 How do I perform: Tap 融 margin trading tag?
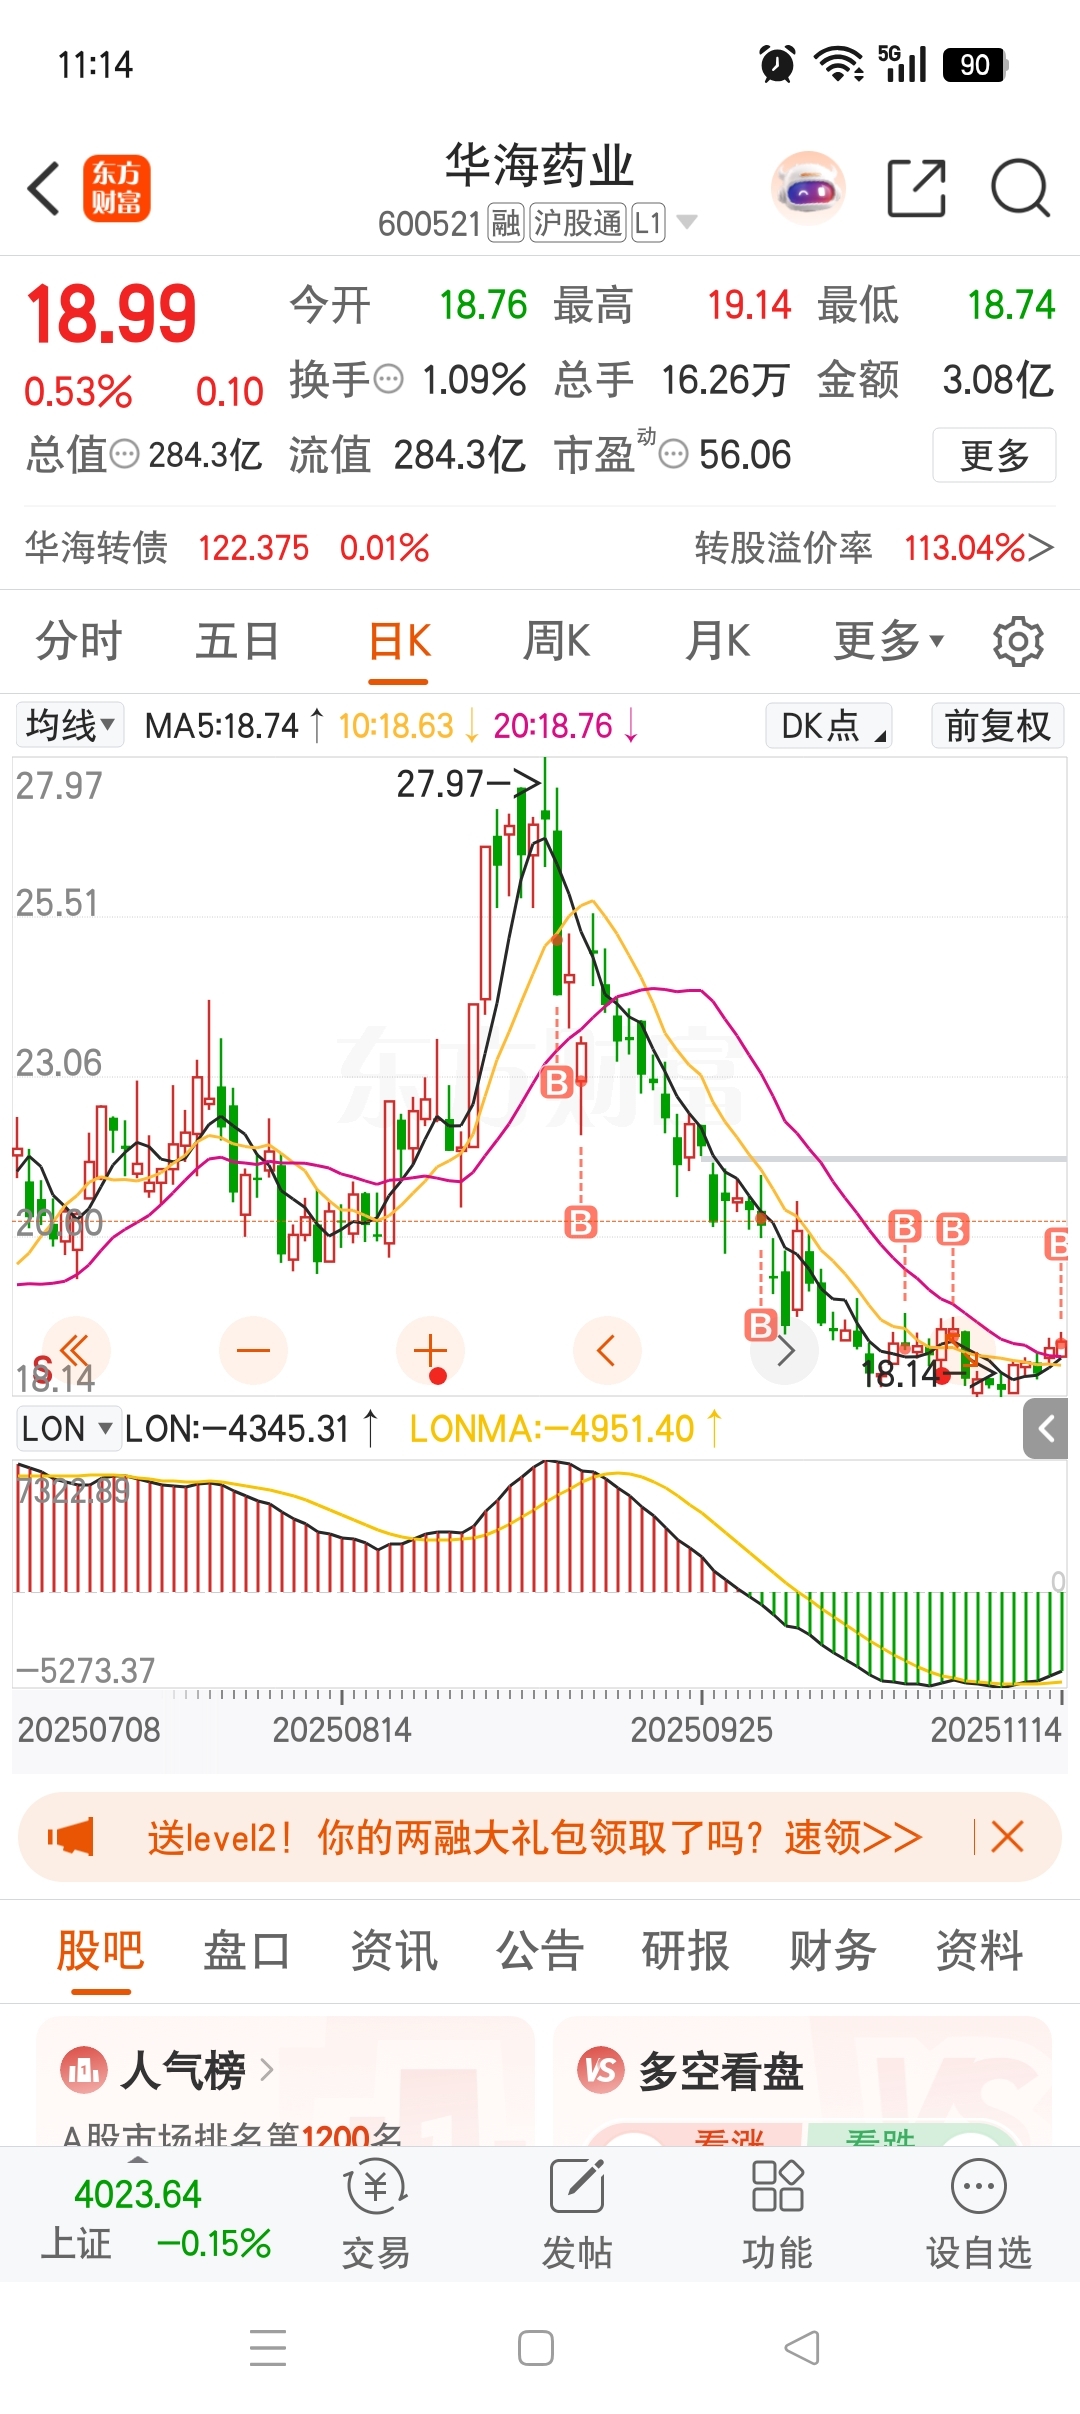click(x=506, y=222)
